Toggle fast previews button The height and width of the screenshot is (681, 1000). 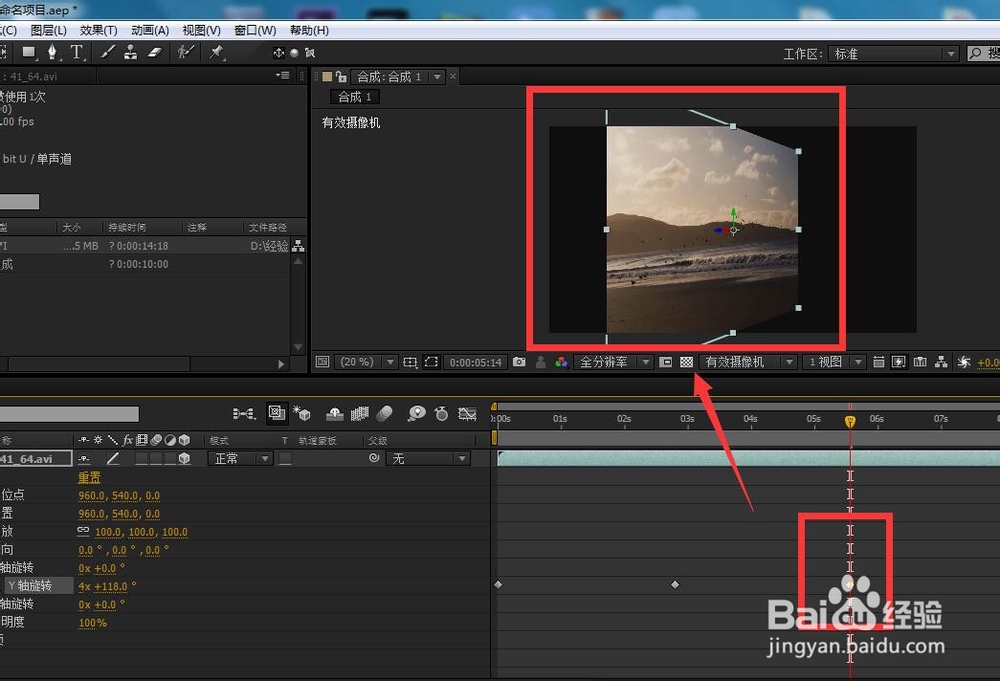point(899,362)
